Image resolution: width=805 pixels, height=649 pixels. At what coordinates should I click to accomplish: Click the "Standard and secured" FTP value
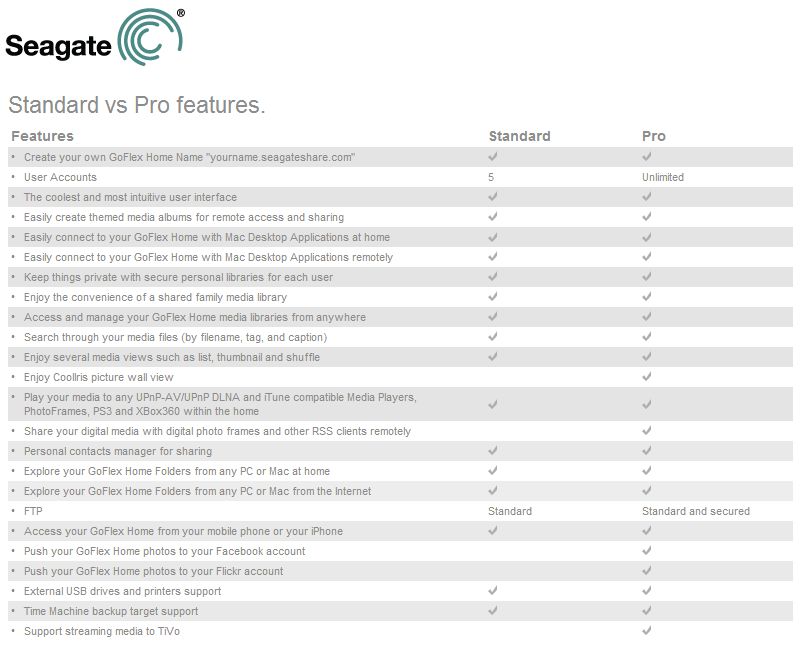point(695,511)
